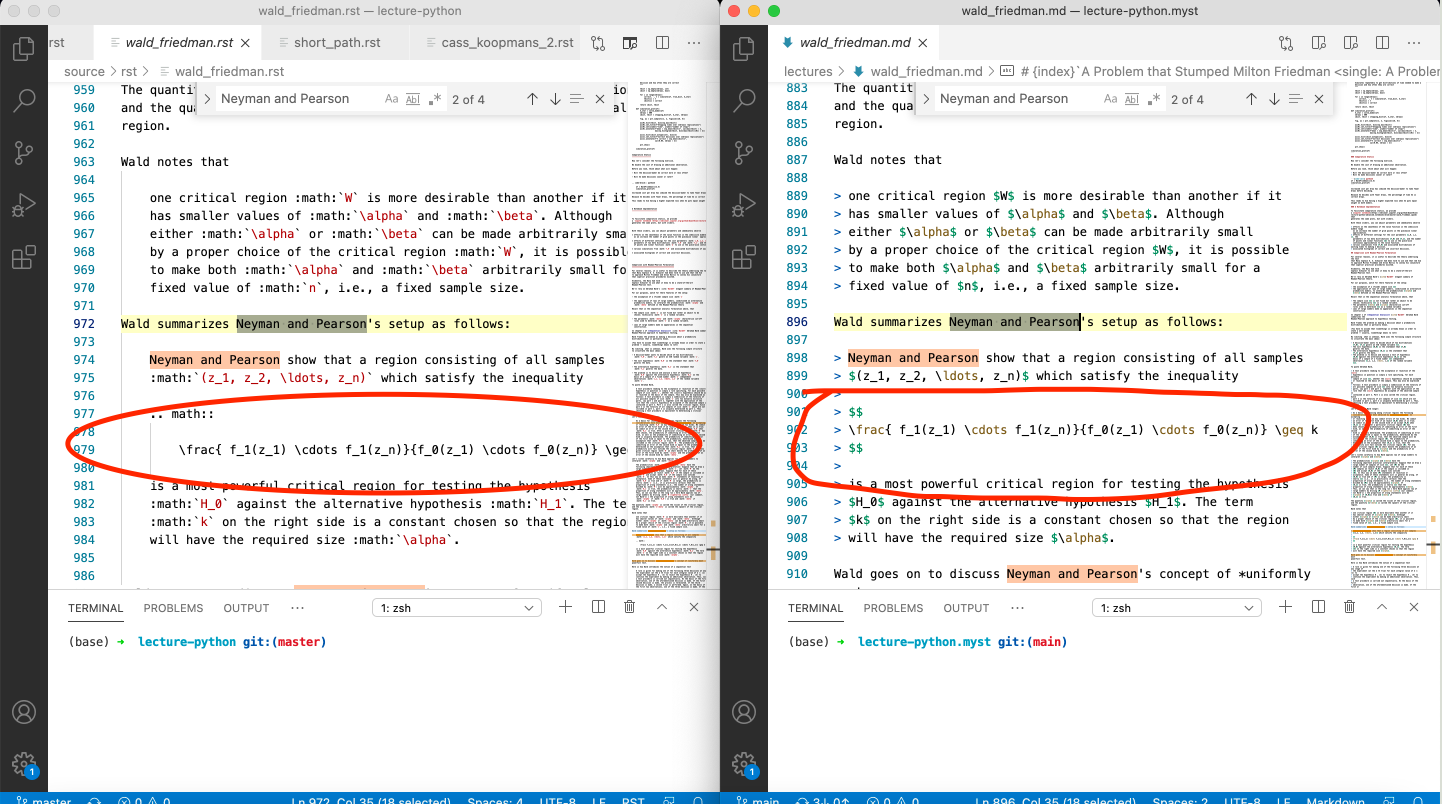Show more panel tabs in the left terminal panel

coord(297,608)
